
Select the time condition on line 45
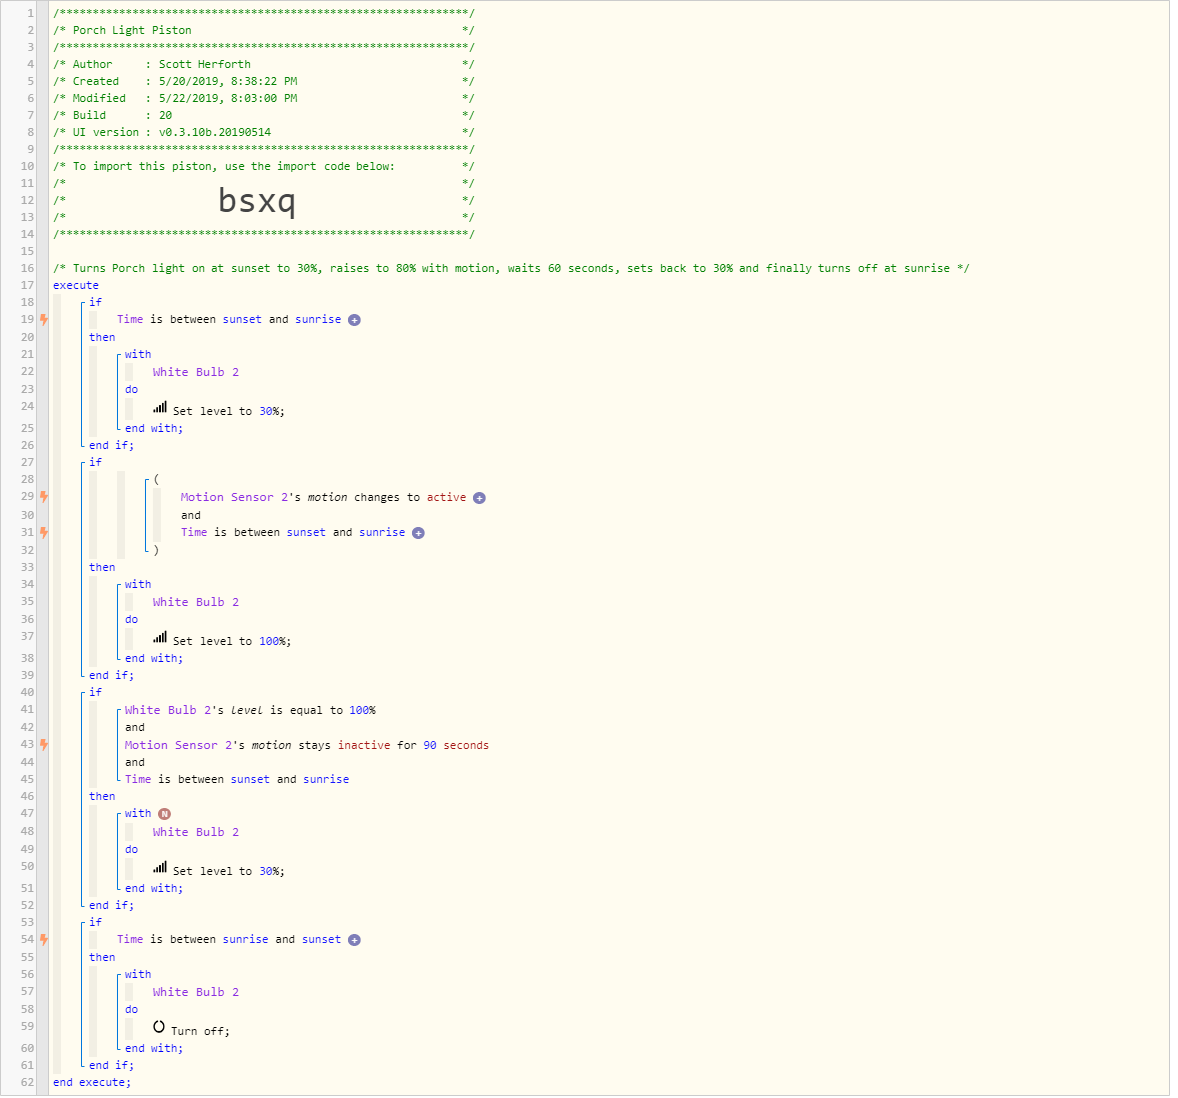tap(237, 780)
